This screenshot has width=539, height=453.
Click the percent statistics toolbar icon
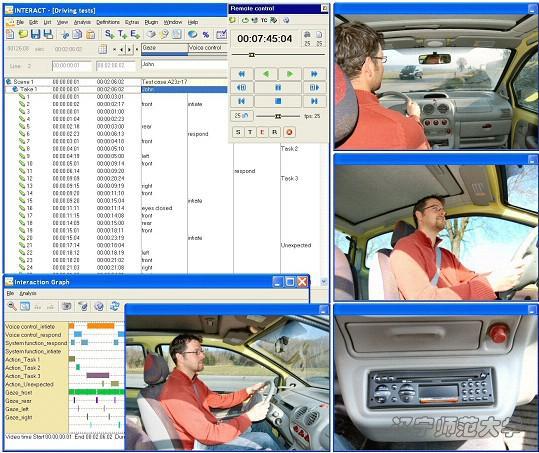(x=206, y=34)
